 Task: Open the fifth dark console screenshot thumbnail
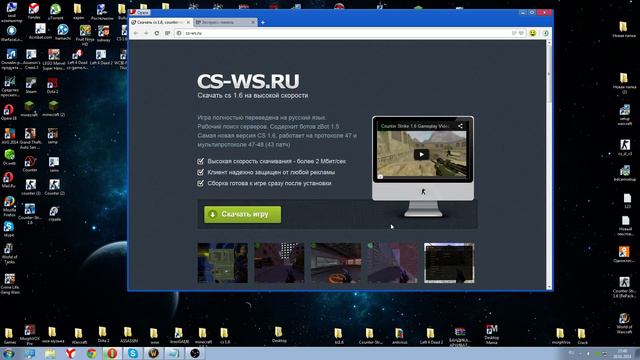click(x=449, y=263)
